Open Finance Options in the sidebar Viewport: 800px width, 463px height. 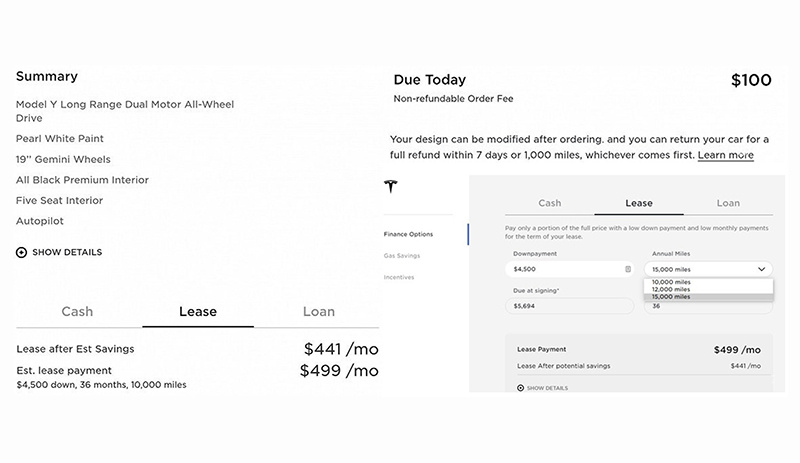pos(408,234)
